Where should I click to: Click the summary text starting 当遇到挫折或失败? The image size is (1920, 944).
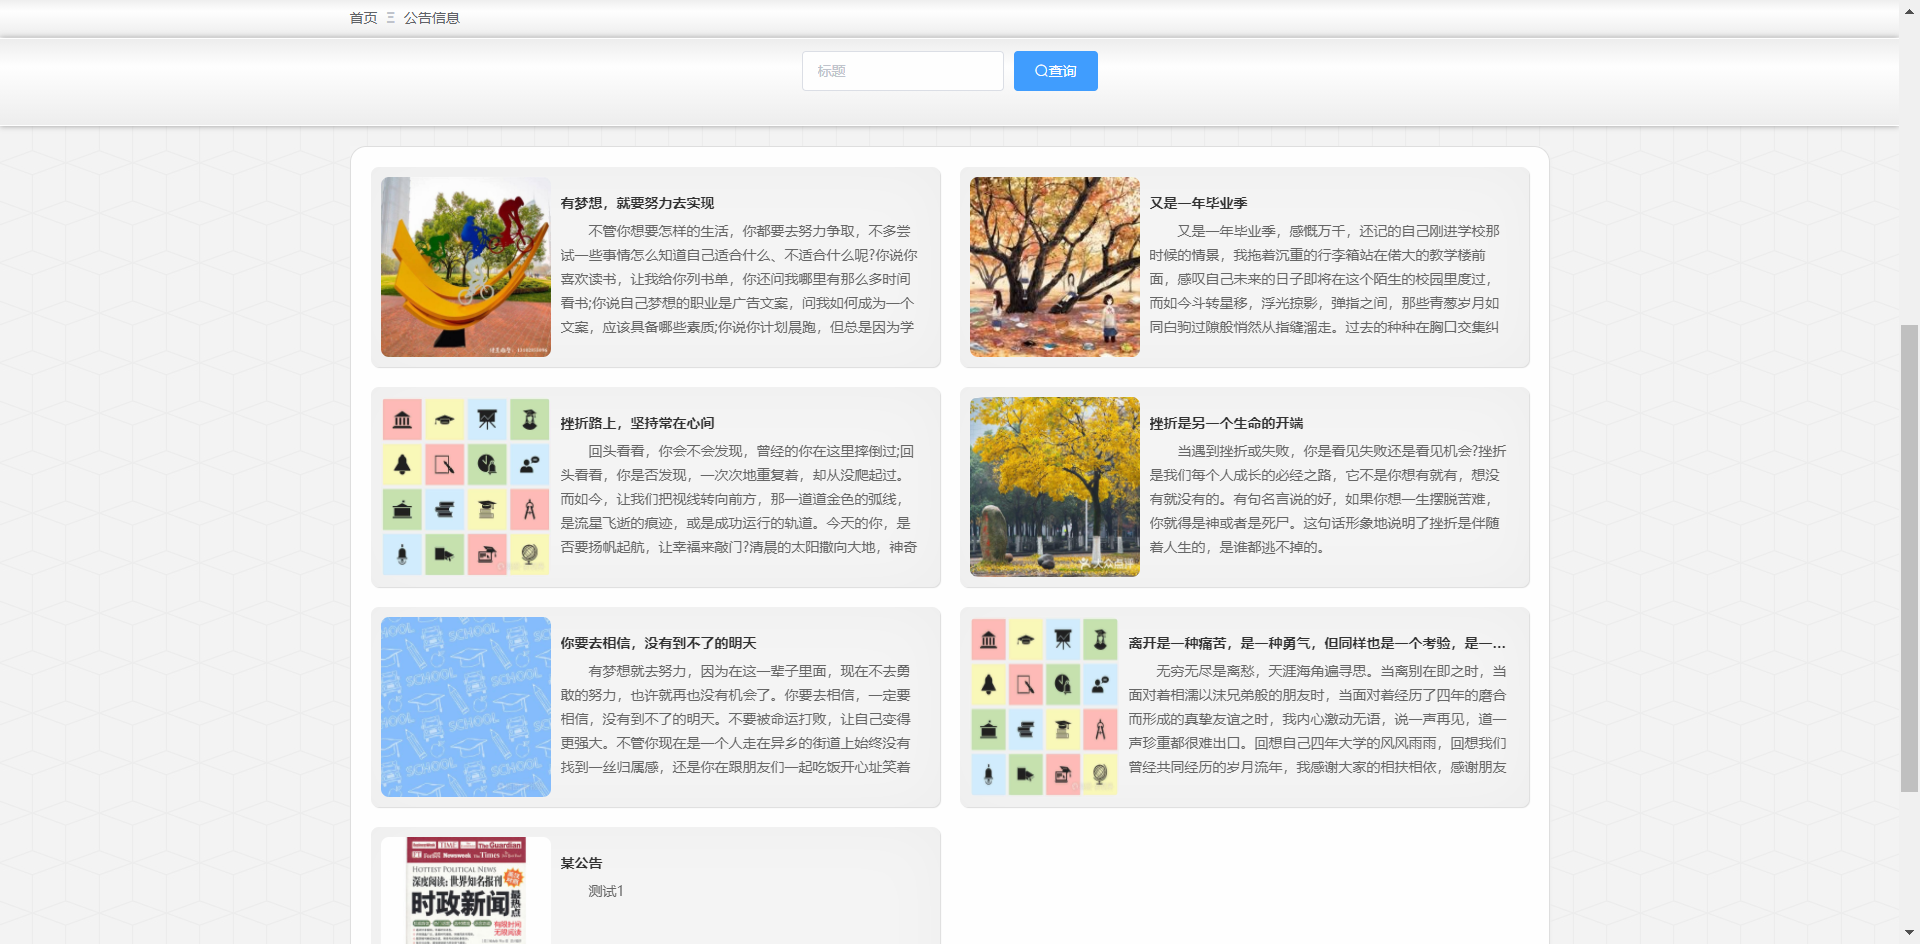coord(1328,499)
